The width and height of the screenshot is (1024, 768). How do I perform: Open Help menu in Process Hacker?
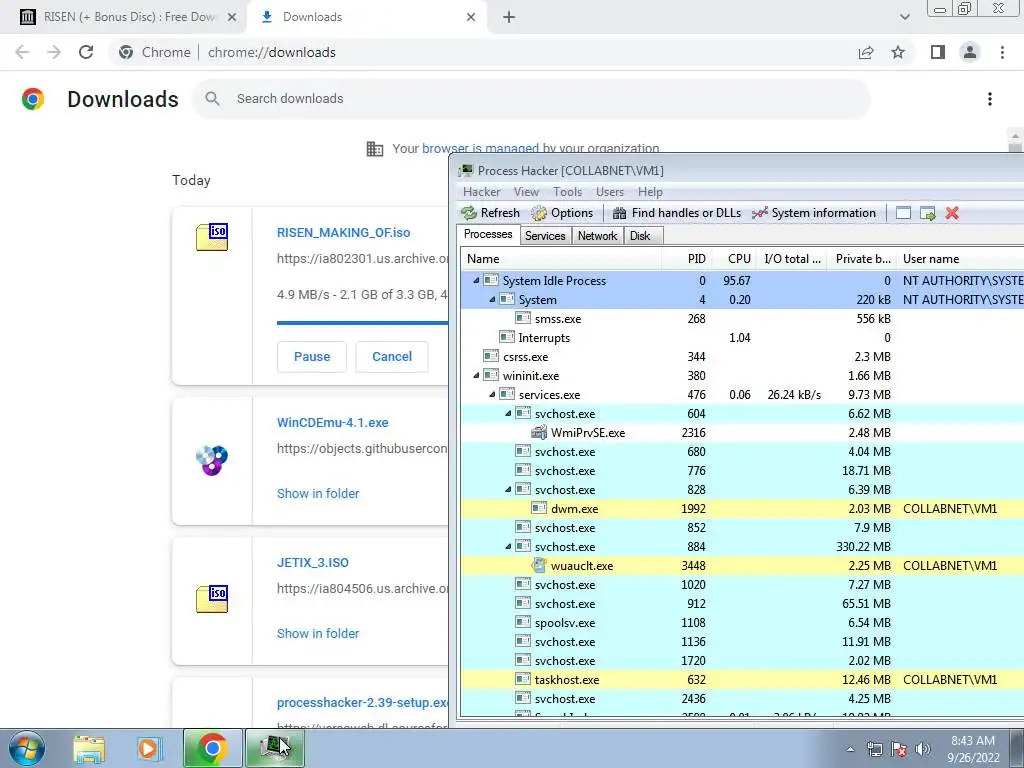click(x=650, y=192)
